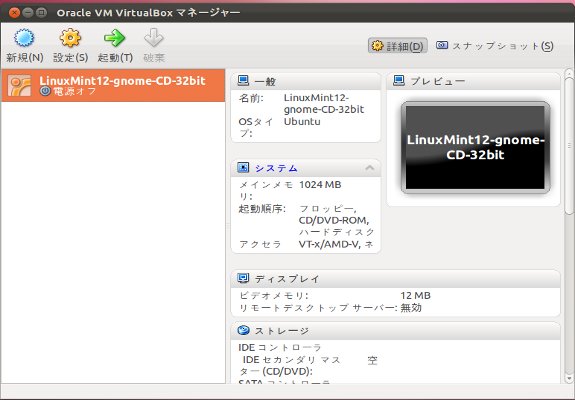Switch to Snapshots (スナップショット) view
This screenshot has width=575, height=400.
[495, 46]
